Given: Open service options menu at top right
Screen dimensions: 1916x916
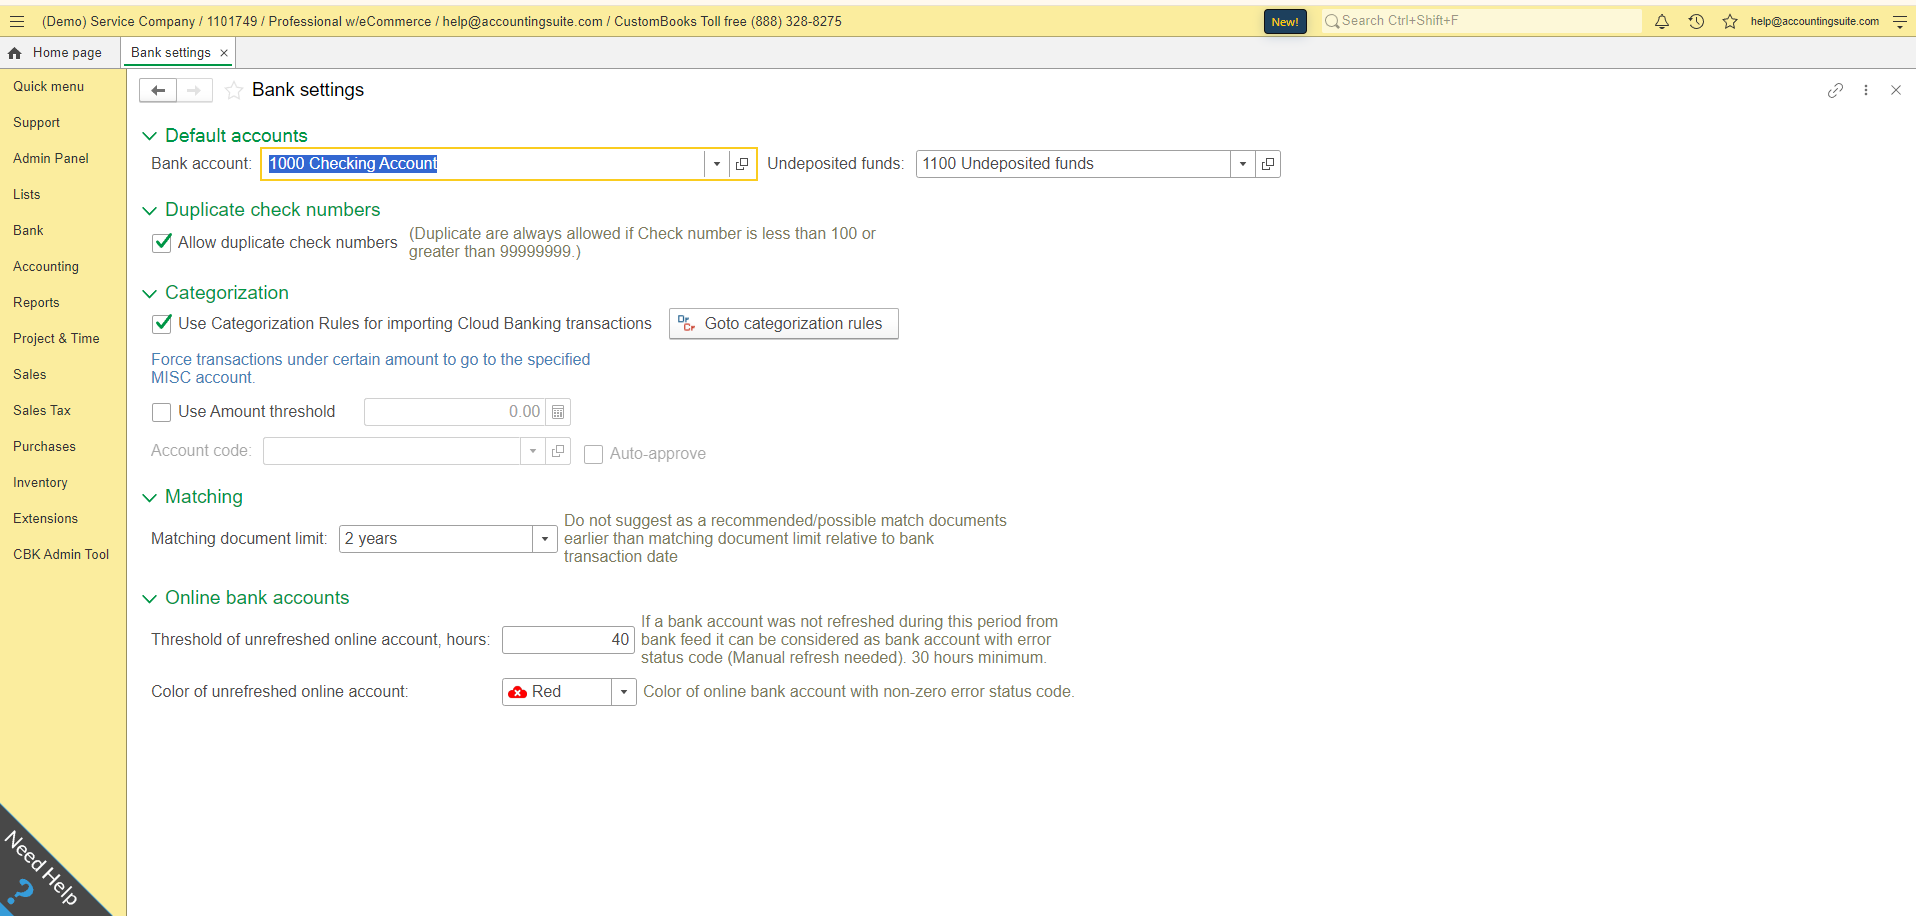Looking at the screenshot, I should point(1900,21).
